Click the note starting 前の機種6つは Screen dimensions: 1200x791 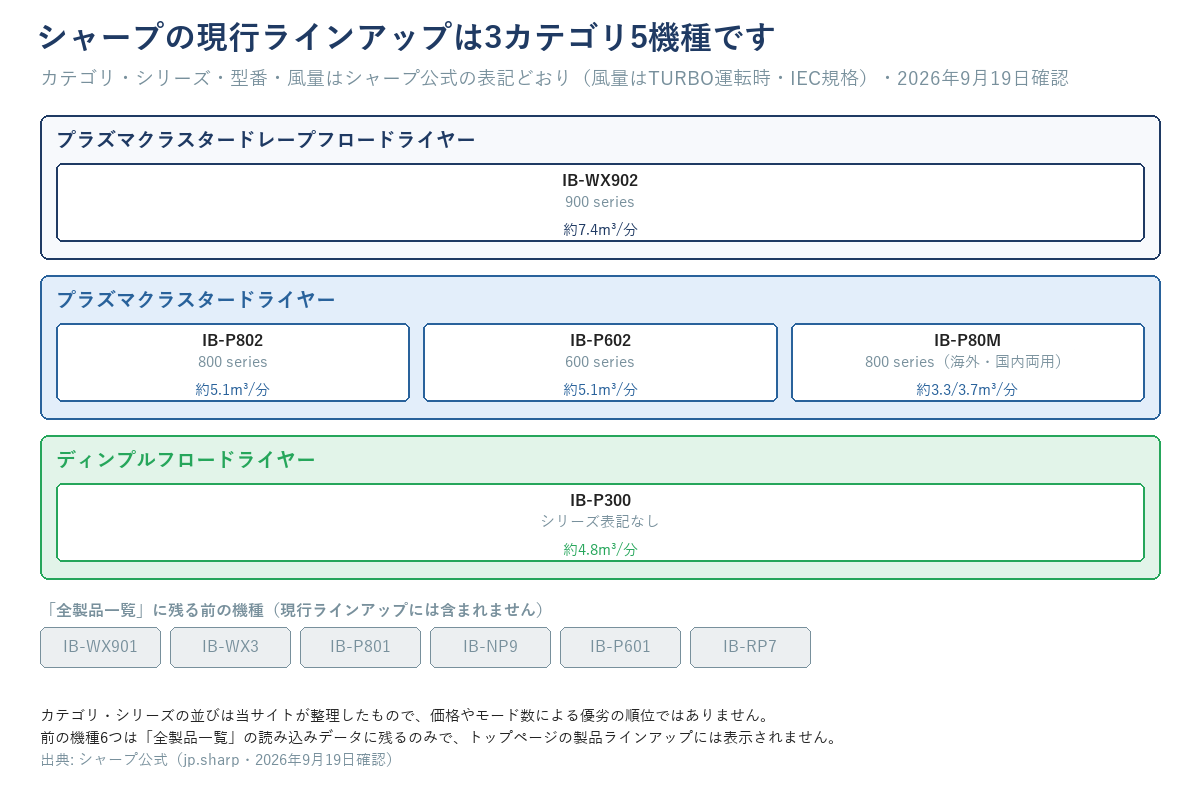click(x=439, y=737)
